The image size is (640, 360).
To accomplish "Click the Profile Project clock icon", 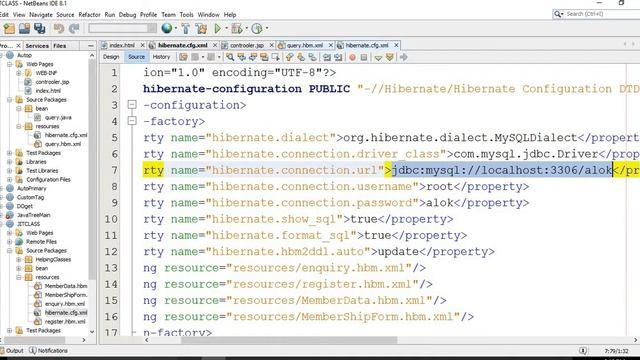I will 257,29.
